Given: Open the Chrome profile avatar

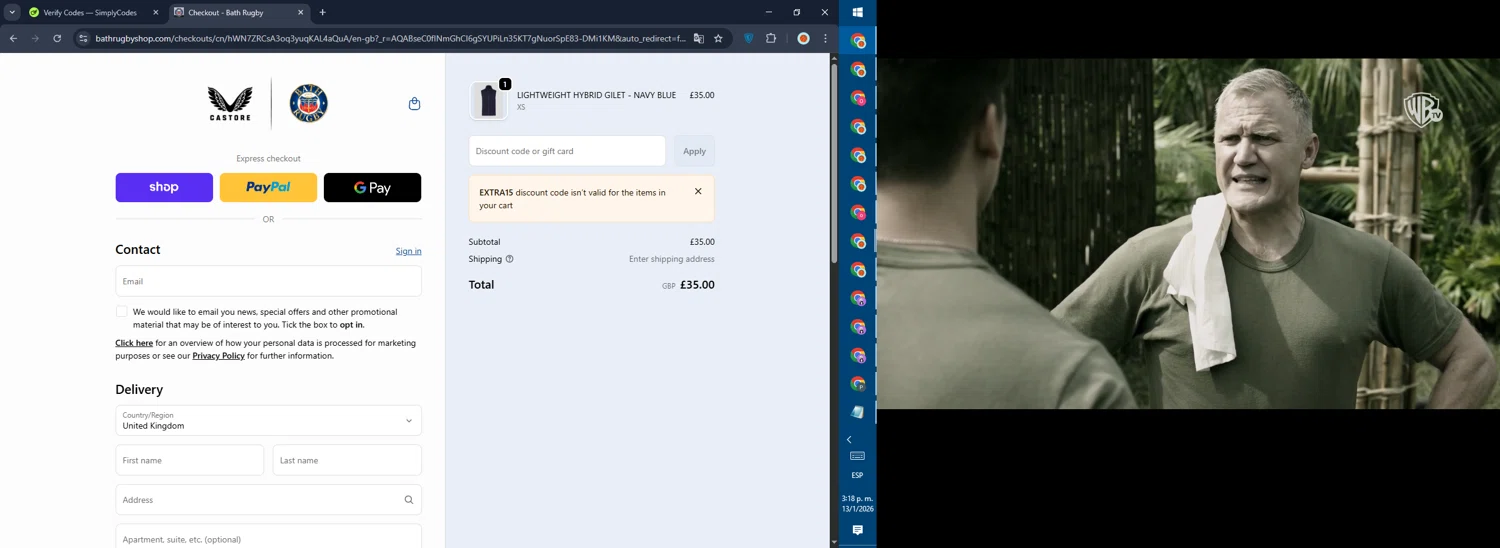Looking at the screenshot, I should point(803,38).
